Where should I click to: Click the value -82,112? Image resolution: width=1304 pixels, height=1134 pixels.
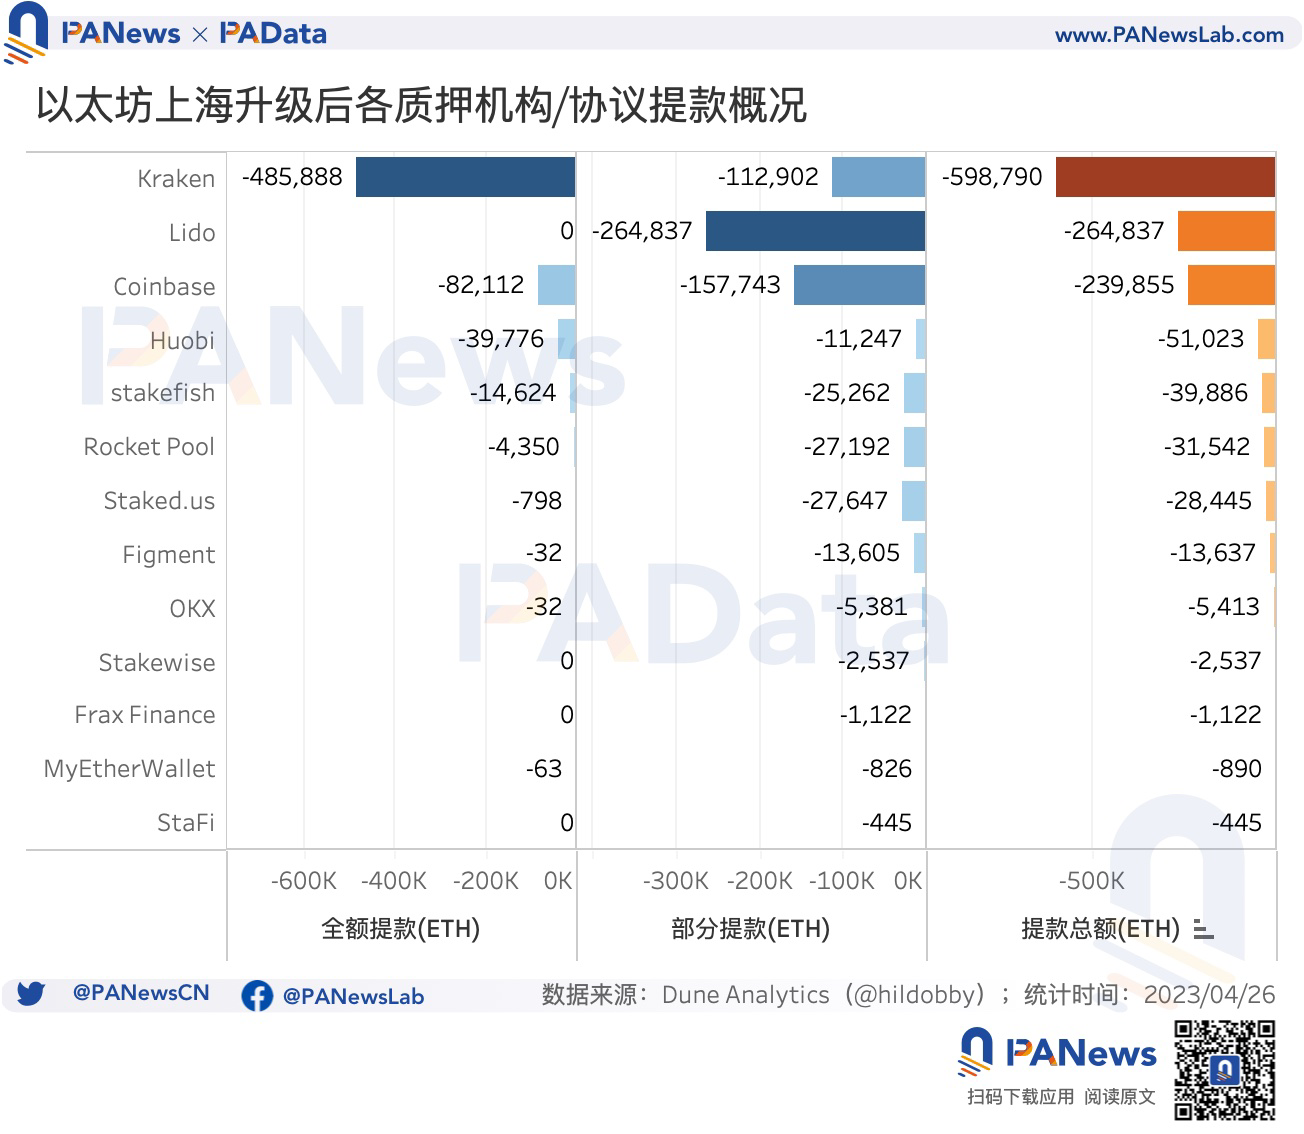tap(481, 285)
